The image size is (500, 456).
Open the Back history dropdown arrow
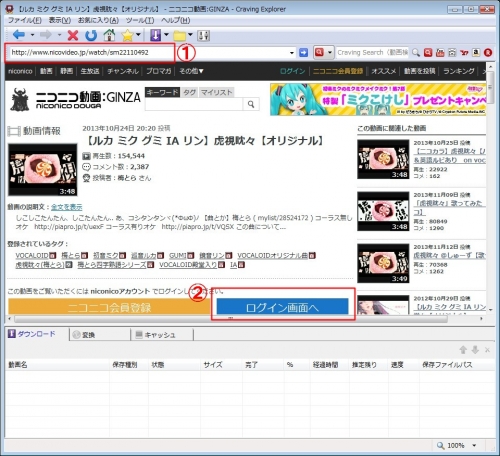(32, 35)
